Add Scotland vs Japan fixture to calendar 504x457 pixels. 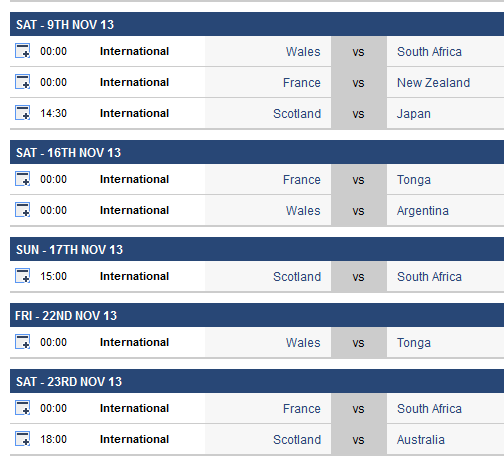23,113
